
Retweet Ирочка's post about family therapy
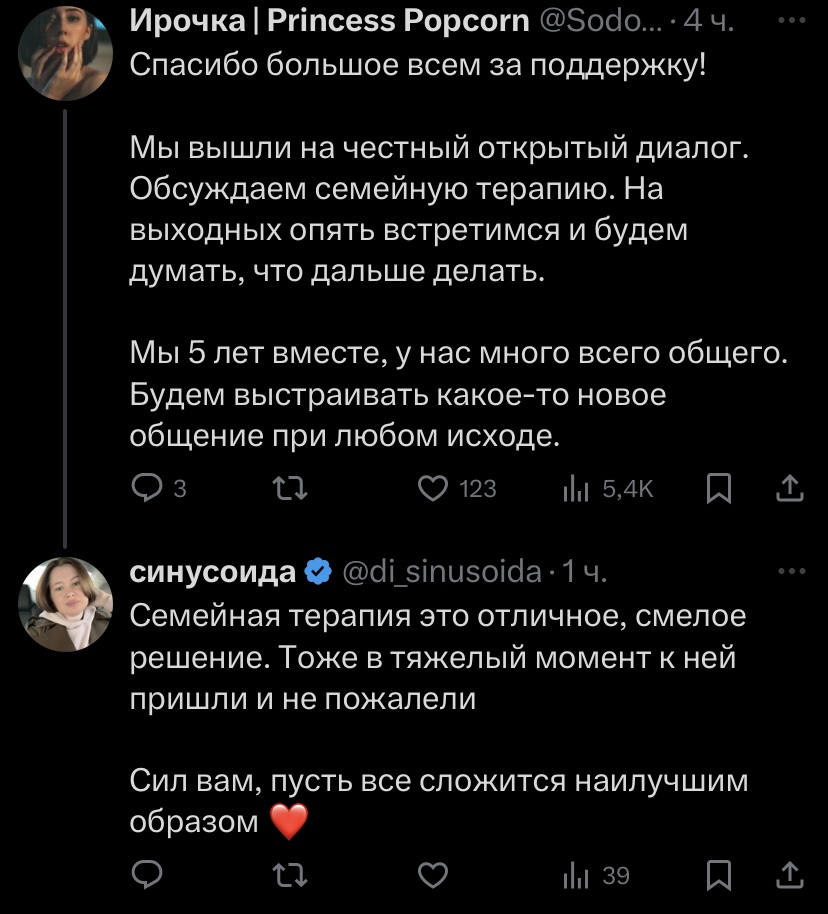[x=290, y=488]
